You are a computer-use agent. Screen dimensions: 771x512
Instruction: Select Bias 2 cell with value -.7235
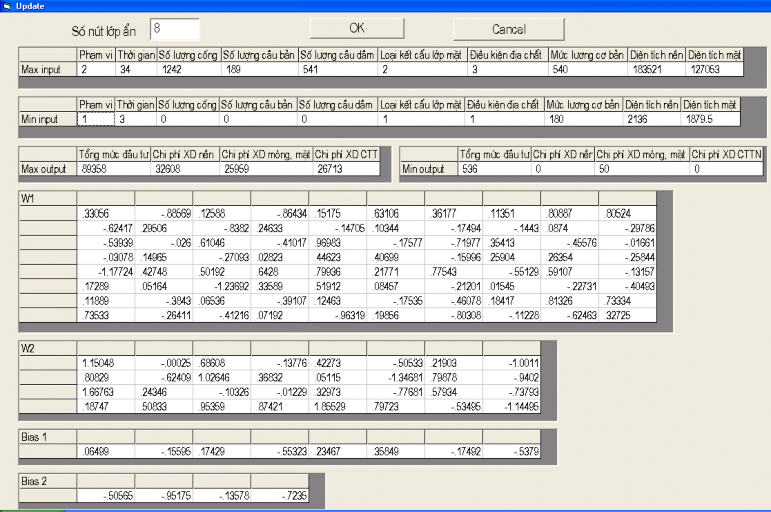pos(280,495)
